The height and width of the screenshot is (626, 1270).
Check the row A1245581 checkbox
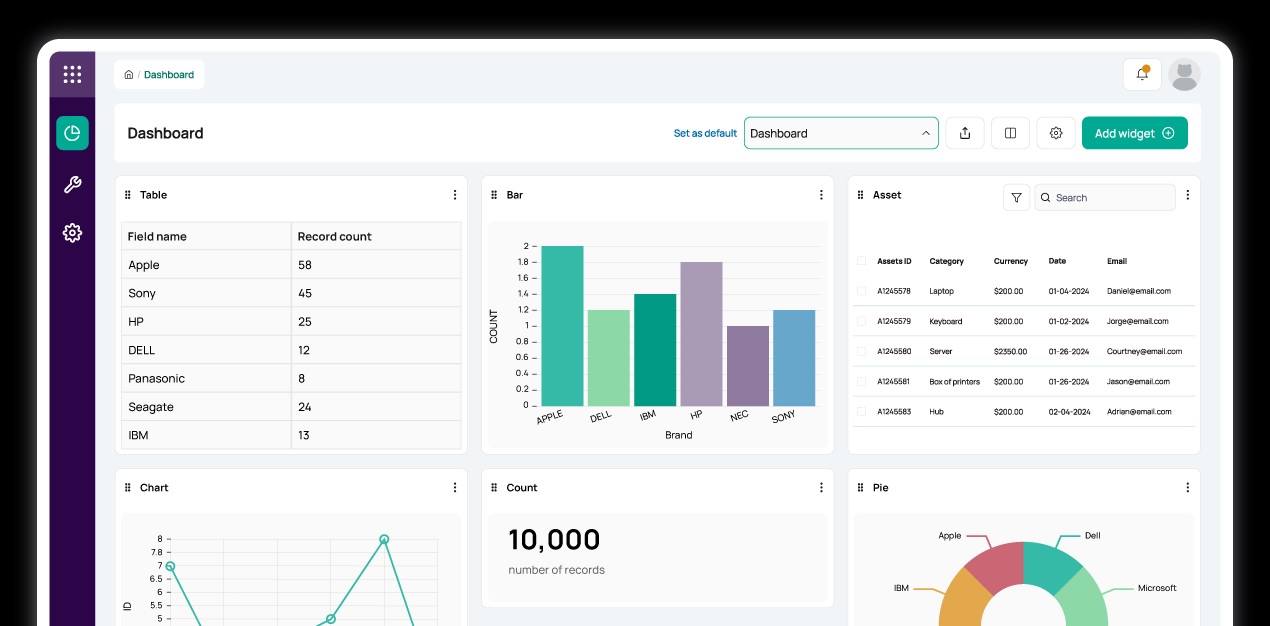[862, 381]
